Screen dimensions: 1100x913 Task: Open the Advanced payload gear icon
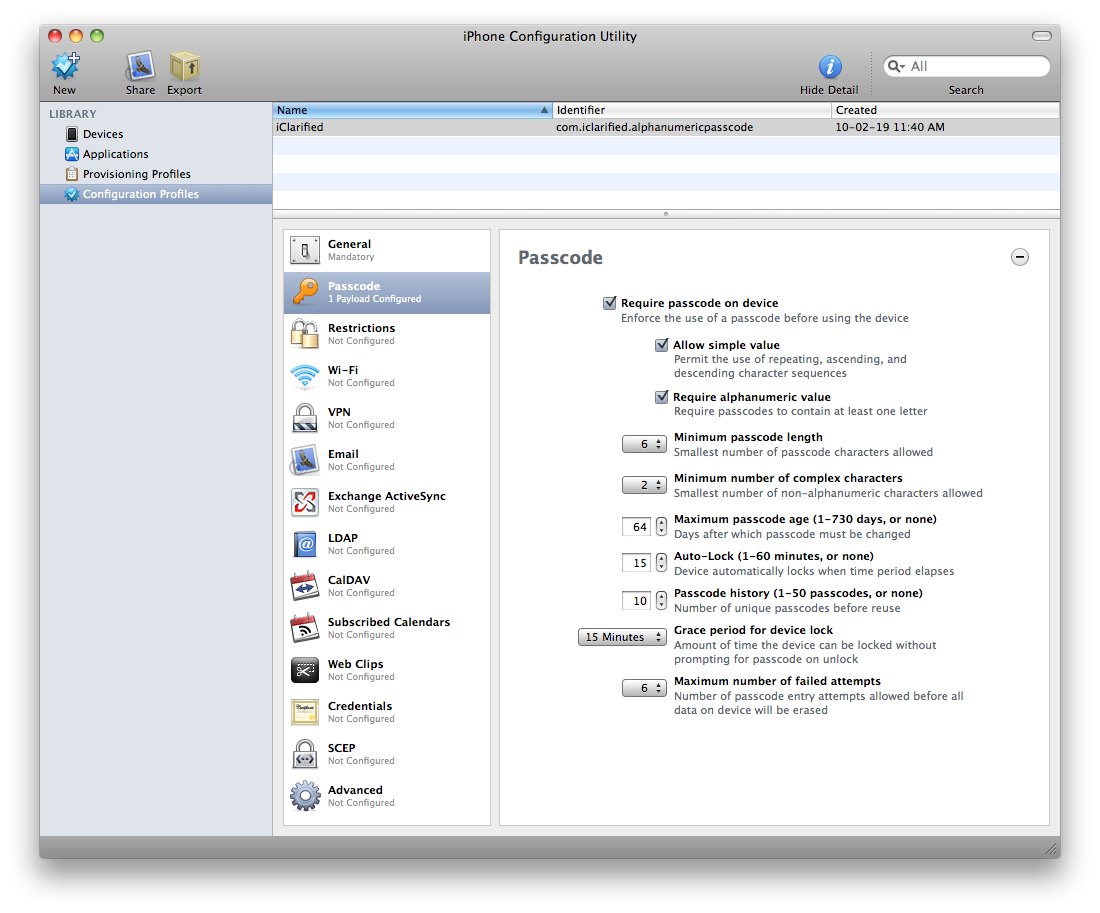pyautogui.click(x=305, y=796)
